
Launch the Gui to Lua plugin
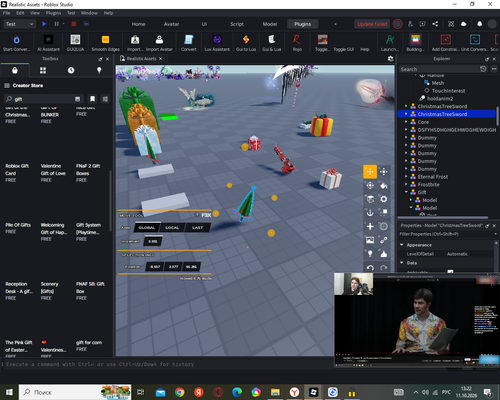(246, 43)
